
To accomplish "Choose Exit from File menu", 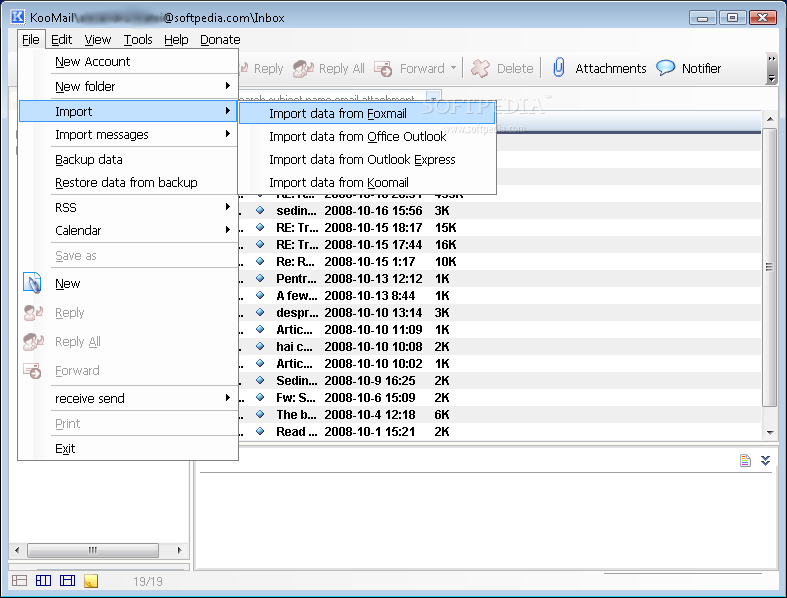I will [x=128, y=448].
